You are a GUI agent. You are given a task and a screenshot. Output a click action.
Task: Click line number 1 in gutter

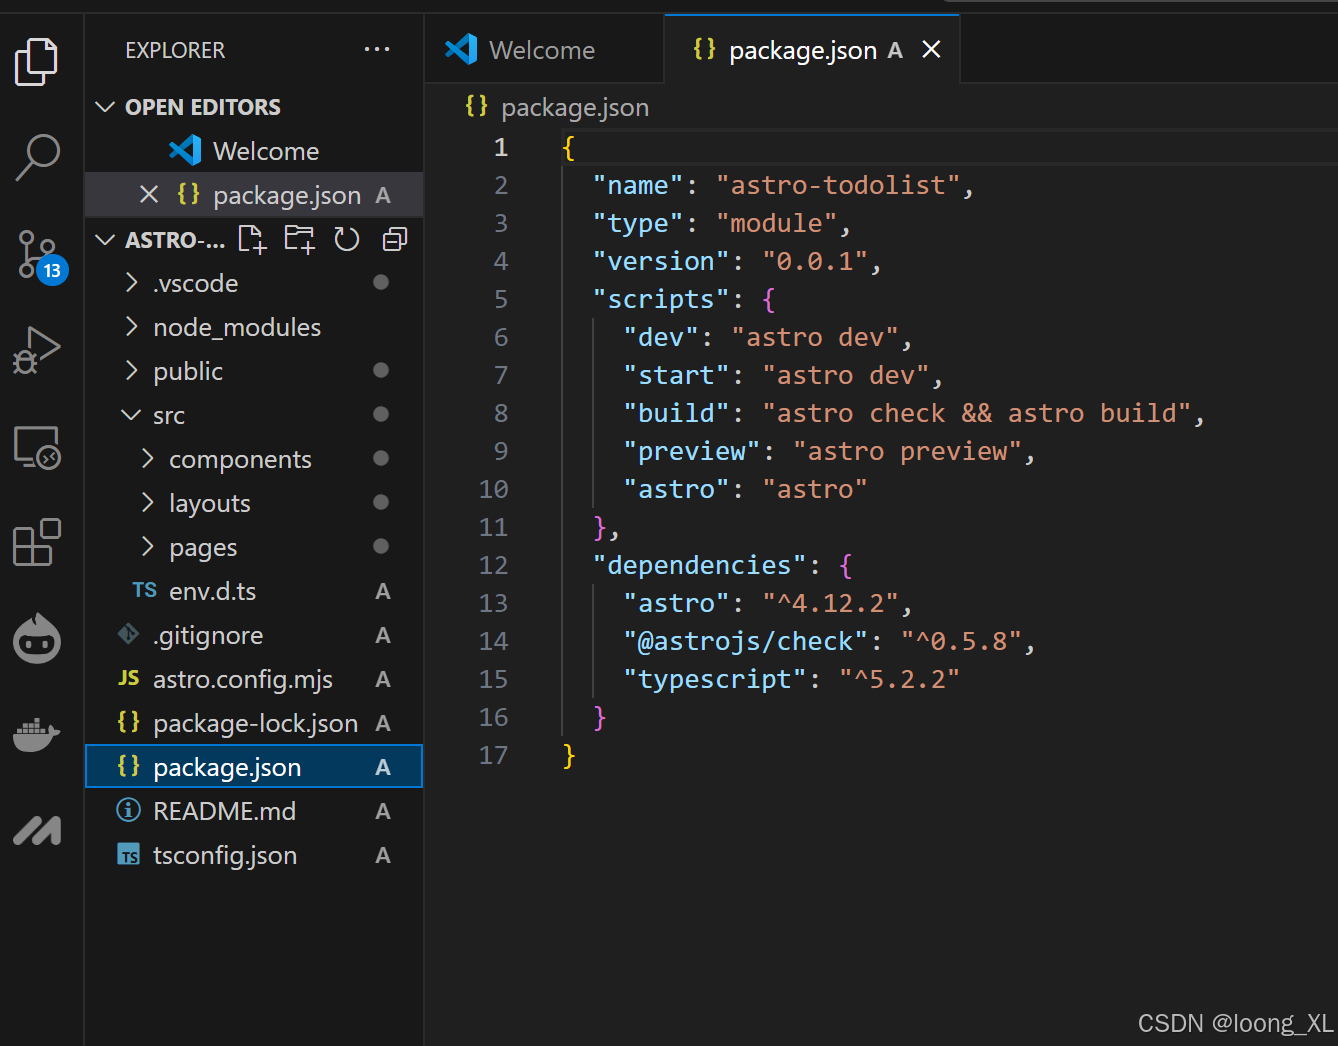click(x=501, y=147)
